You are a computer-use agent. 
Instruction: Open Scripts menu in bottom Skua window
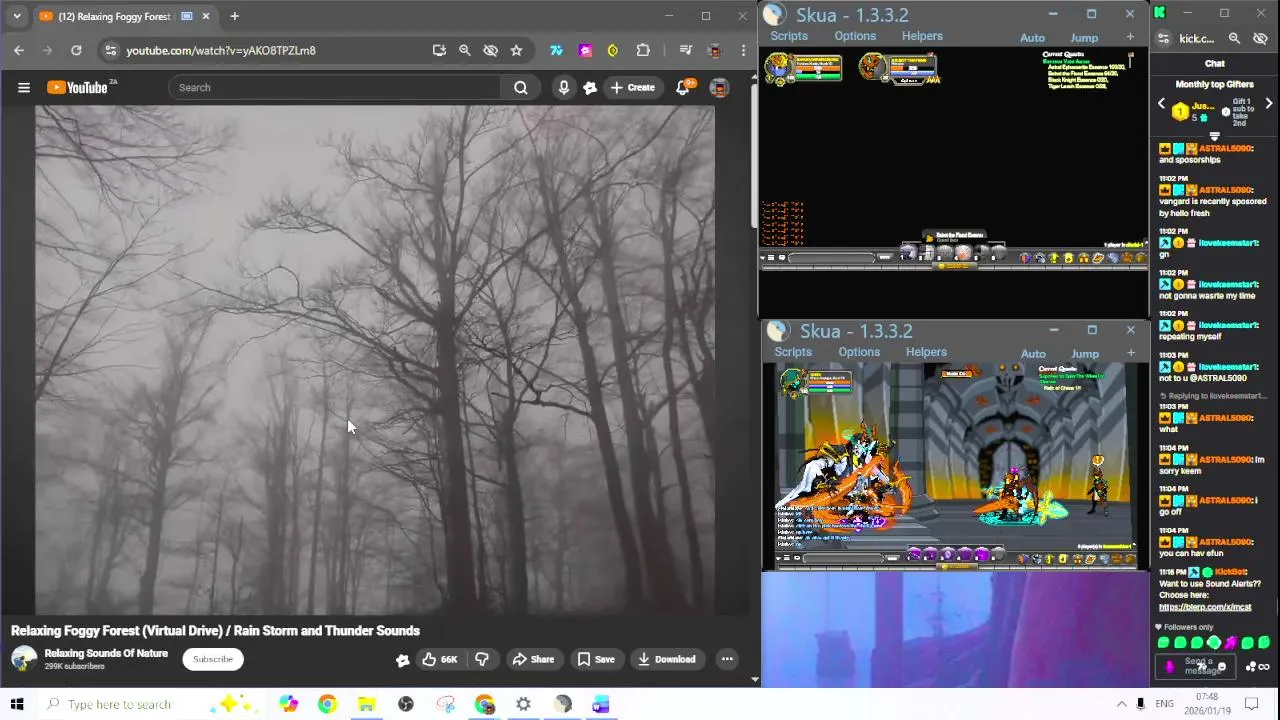click(x=793, y=352)
